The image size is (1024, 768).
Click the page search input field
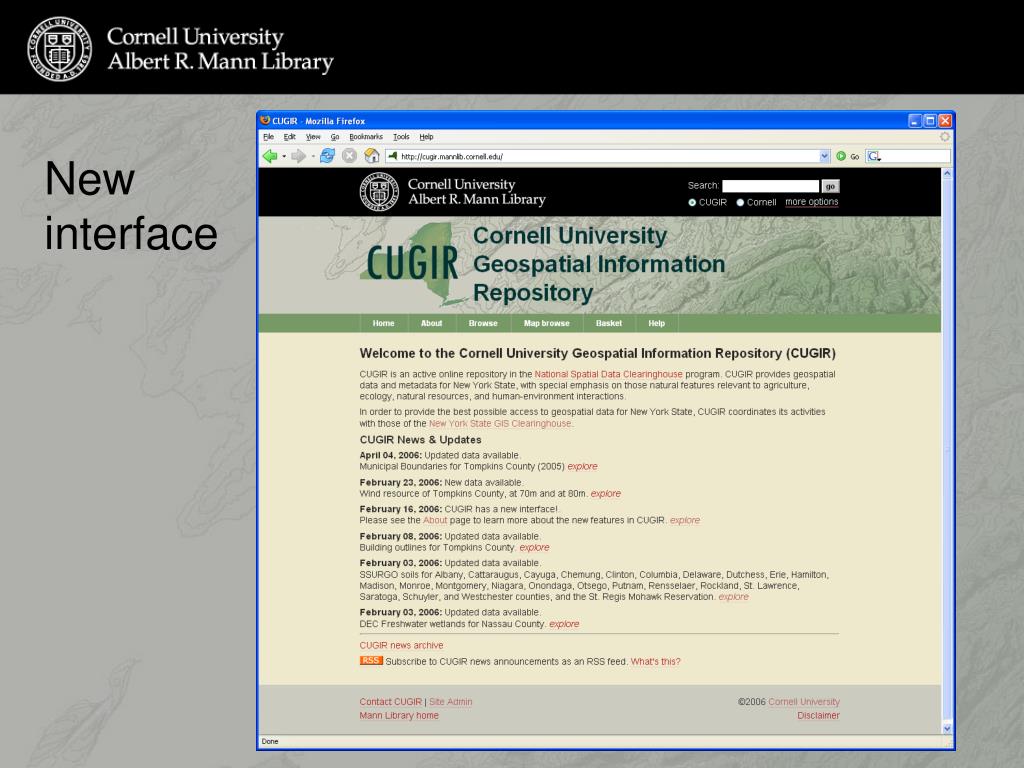(771, 186)
